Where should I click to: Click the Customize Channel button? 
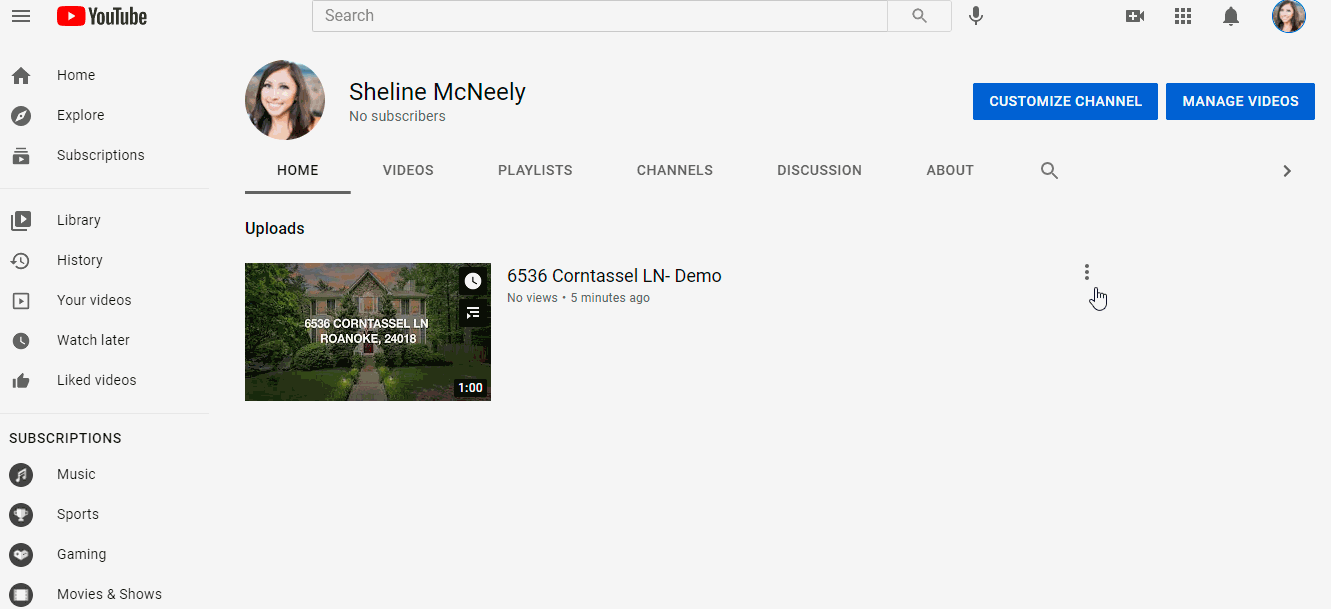pos(1065,101)
